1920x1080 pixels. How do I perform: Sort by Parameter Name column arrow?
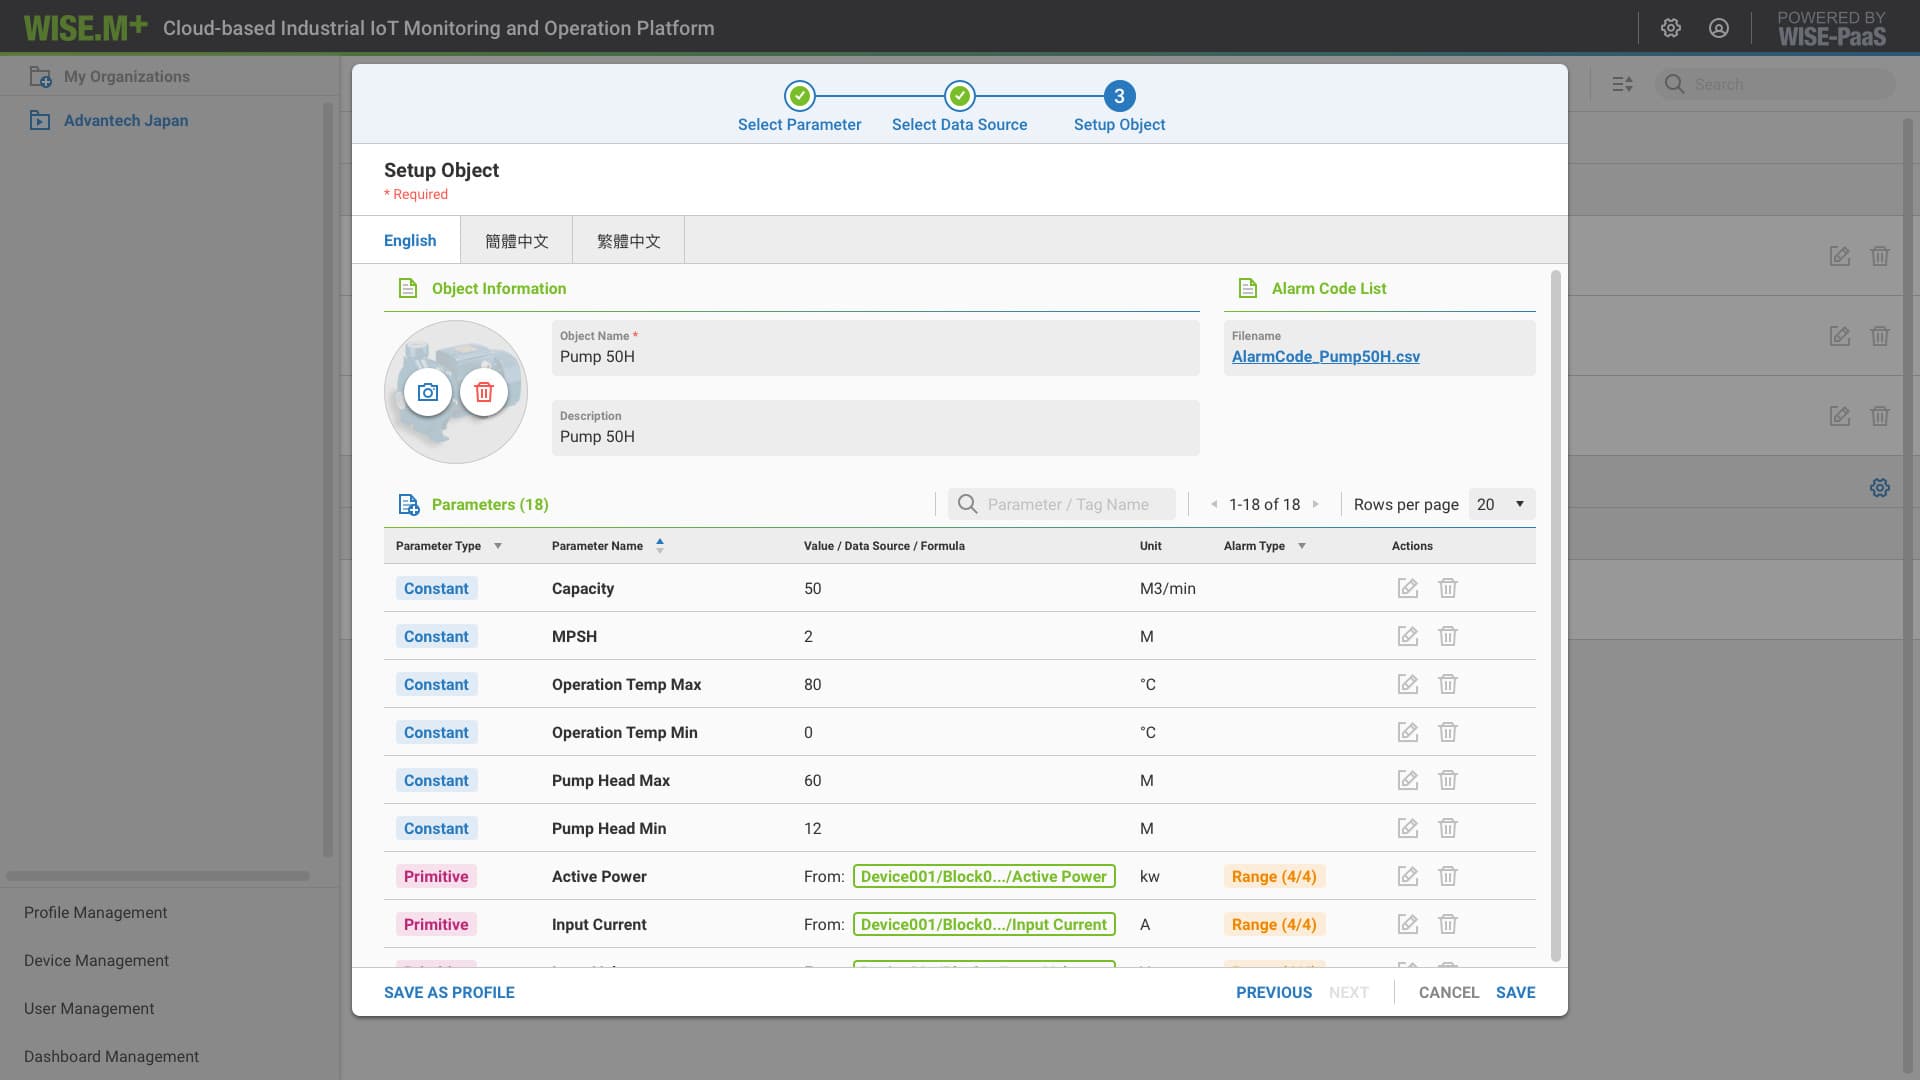click(x=660, y=546)
